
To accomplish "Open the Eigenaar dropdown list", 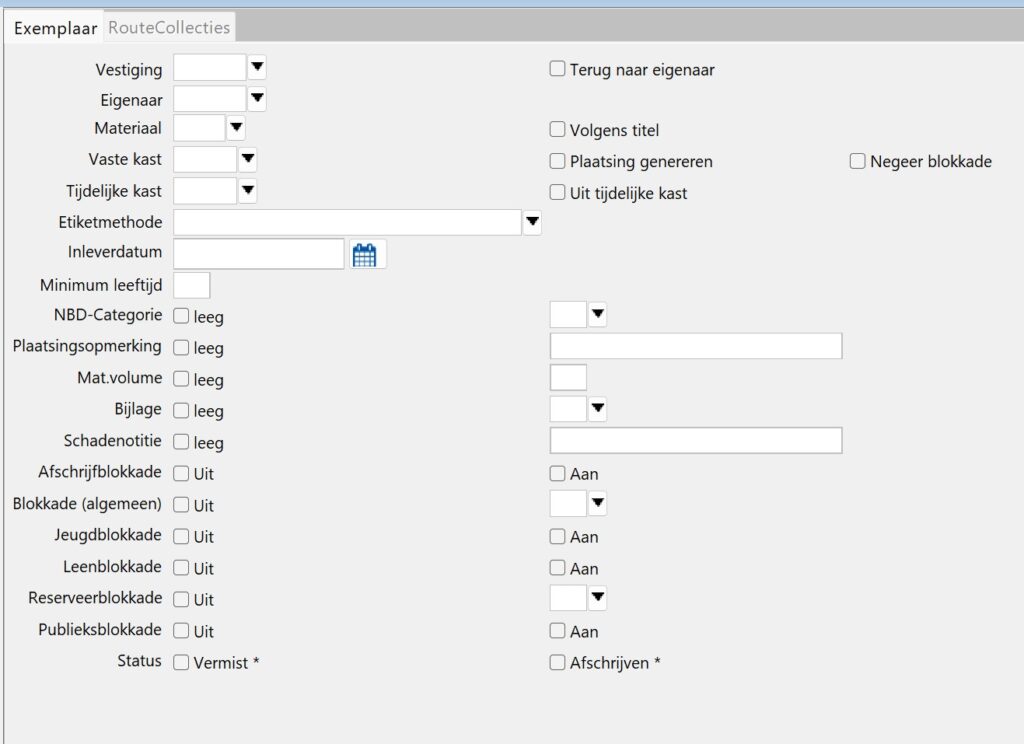I will tap(257, 98).
